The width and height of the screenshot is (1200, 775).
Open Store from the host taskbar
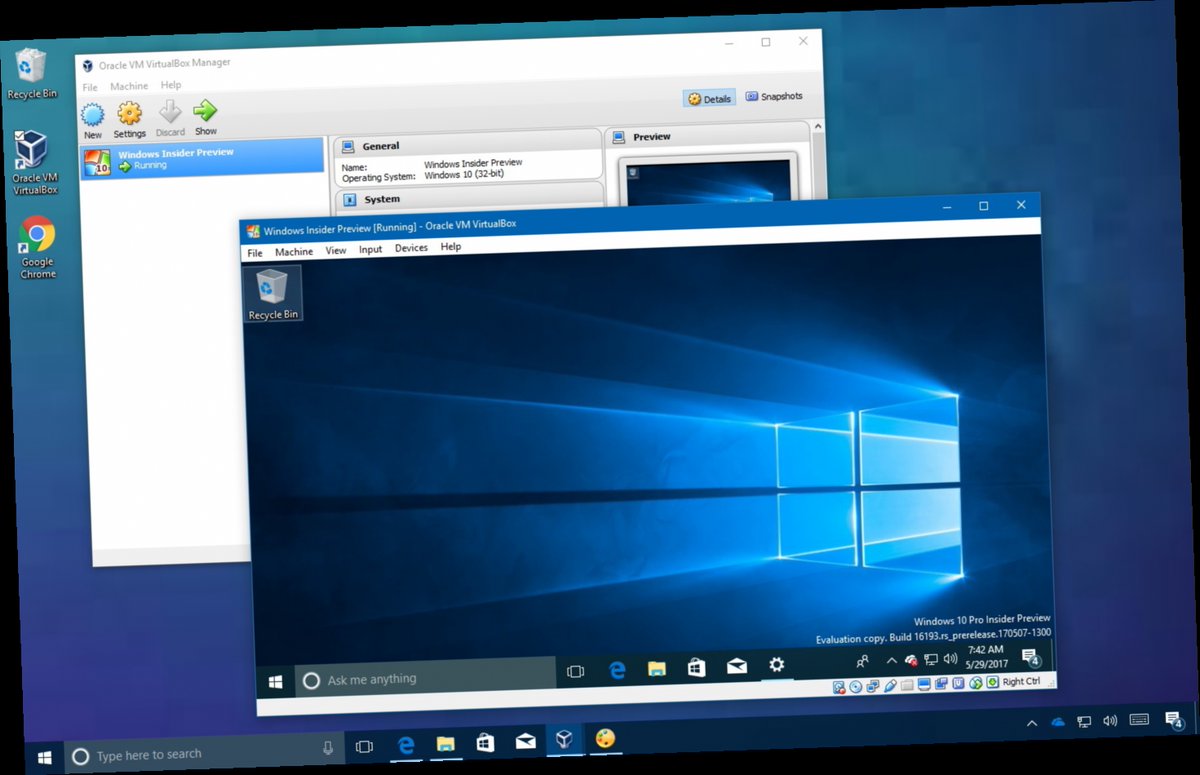485,742
